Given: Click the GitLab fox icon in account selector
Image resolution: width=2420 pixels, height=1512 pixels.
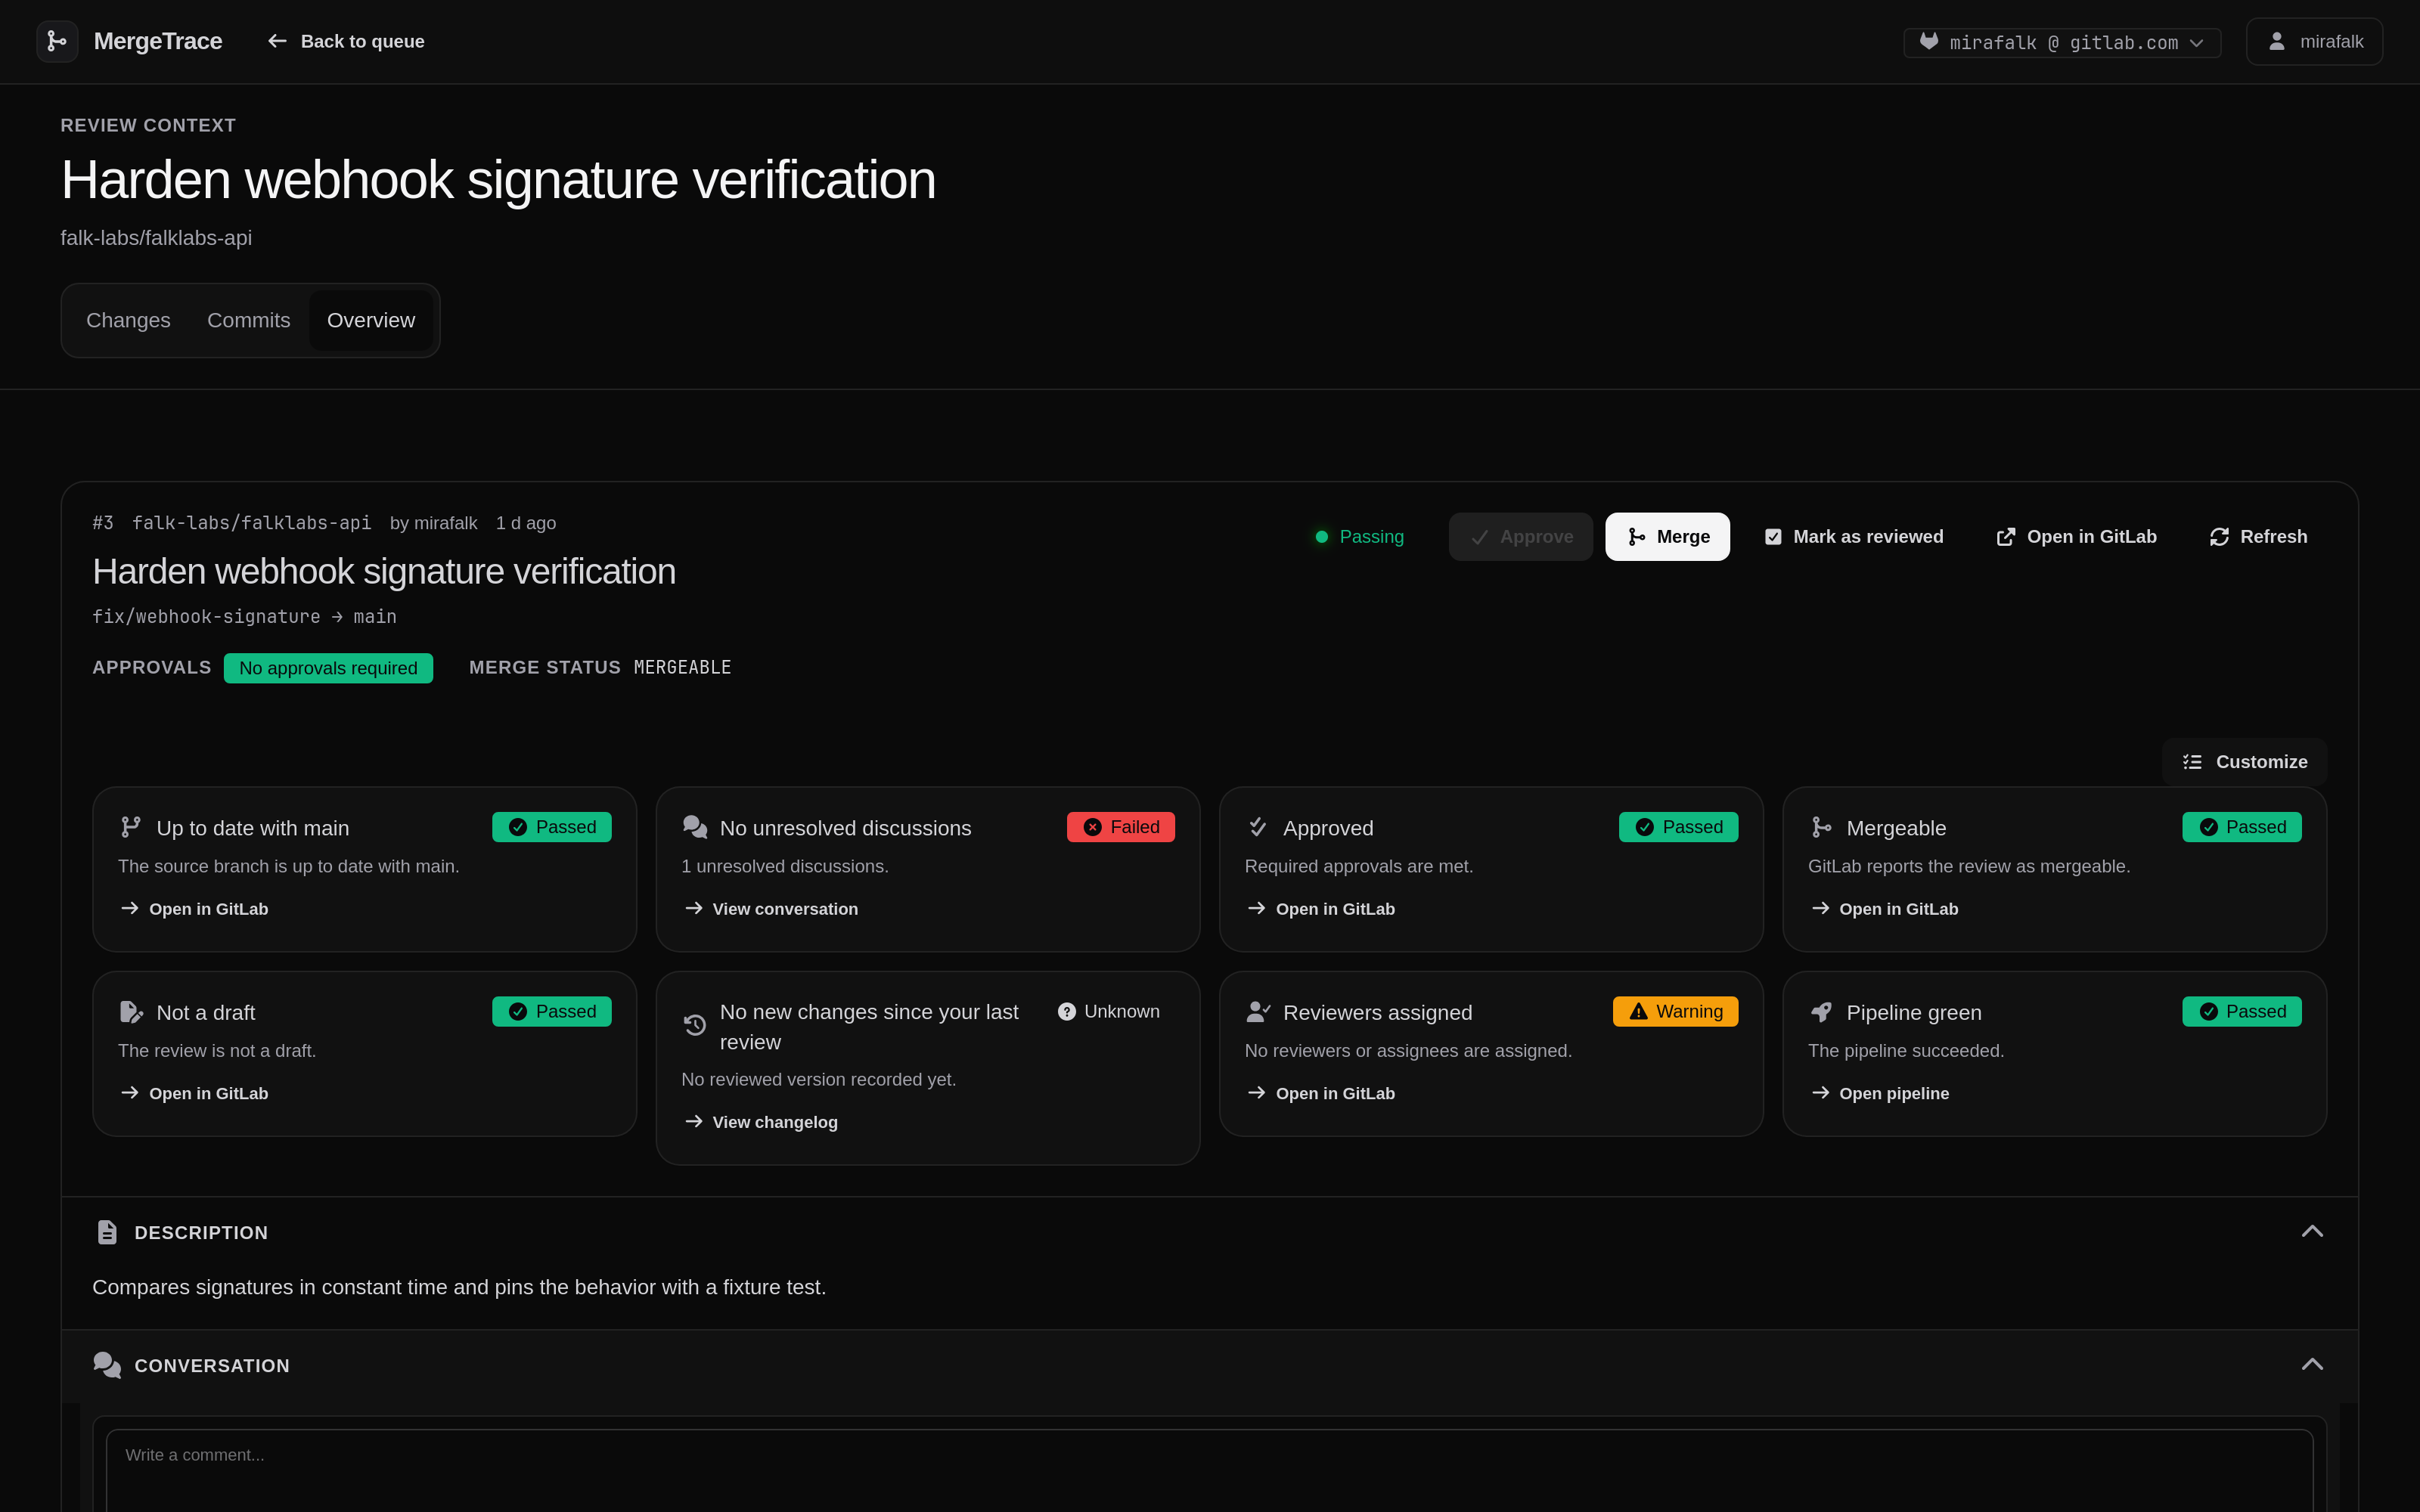Looking at the screenshot, I should point(1929,41).
